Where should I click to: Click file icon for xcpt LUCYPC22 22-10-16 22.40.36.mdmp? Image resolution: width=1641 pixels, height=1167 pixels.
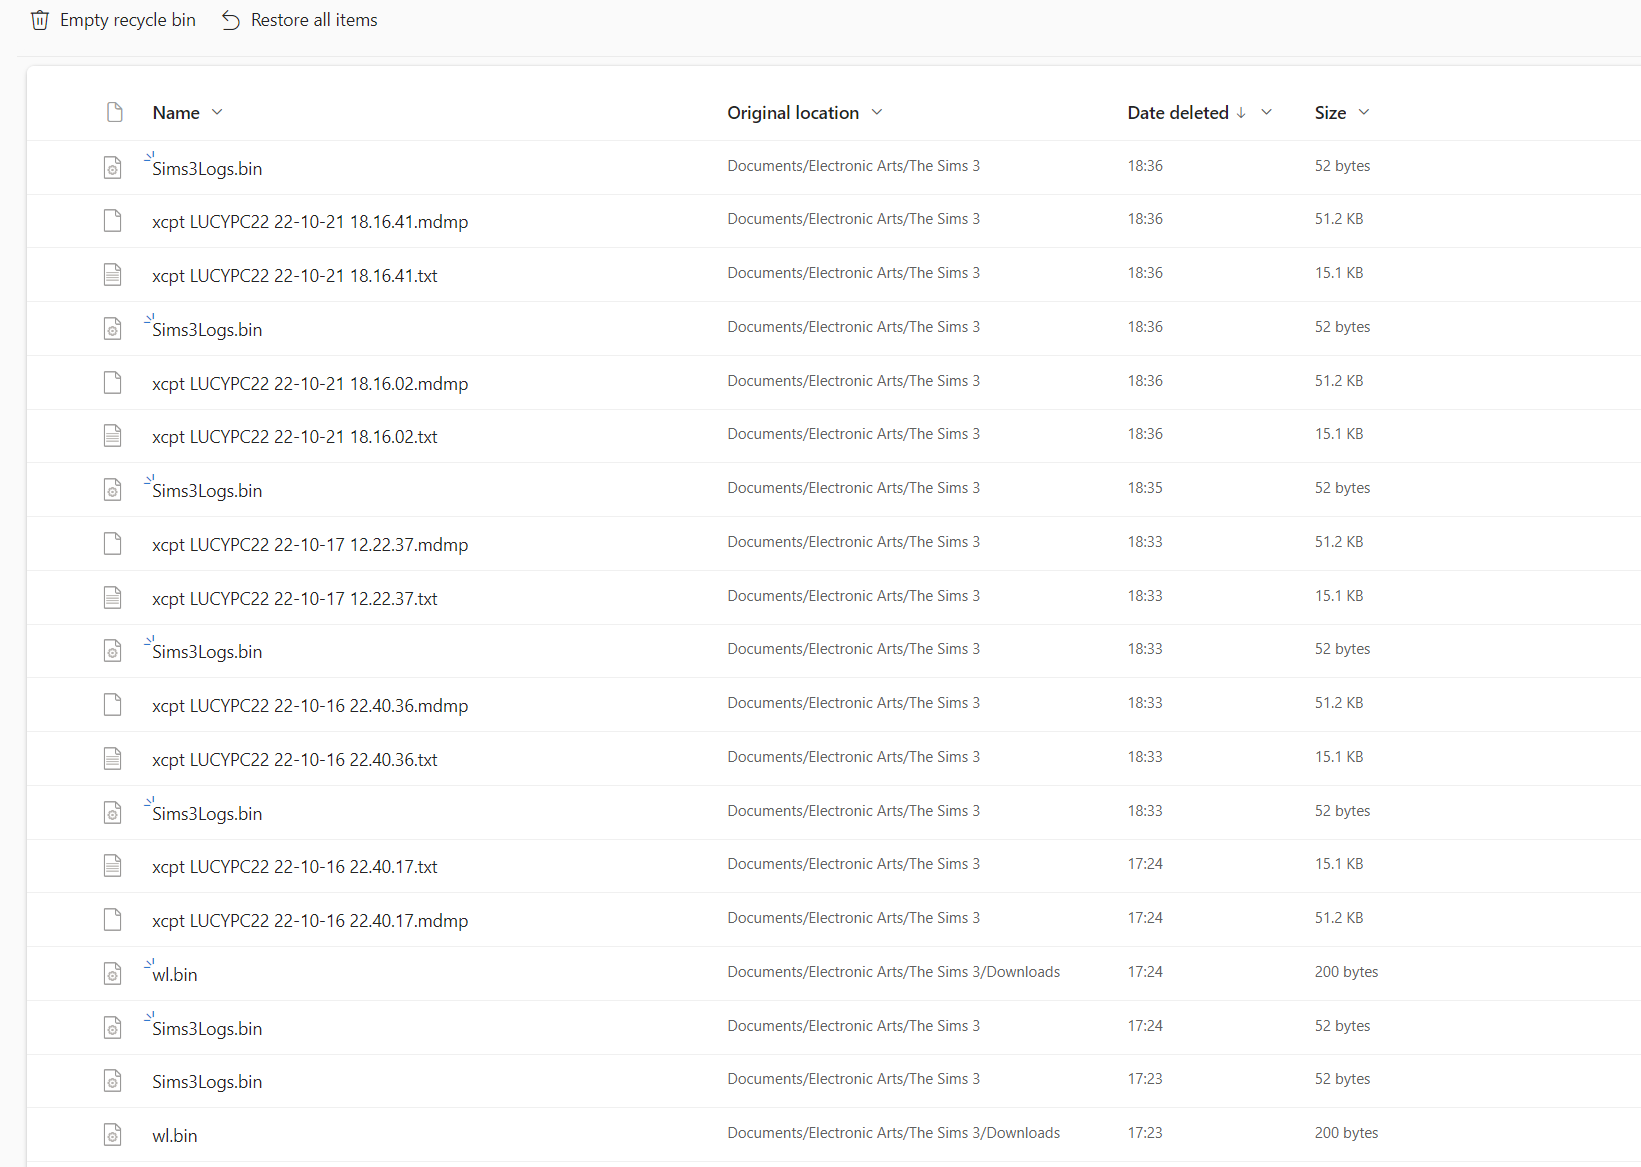point(113,704)
